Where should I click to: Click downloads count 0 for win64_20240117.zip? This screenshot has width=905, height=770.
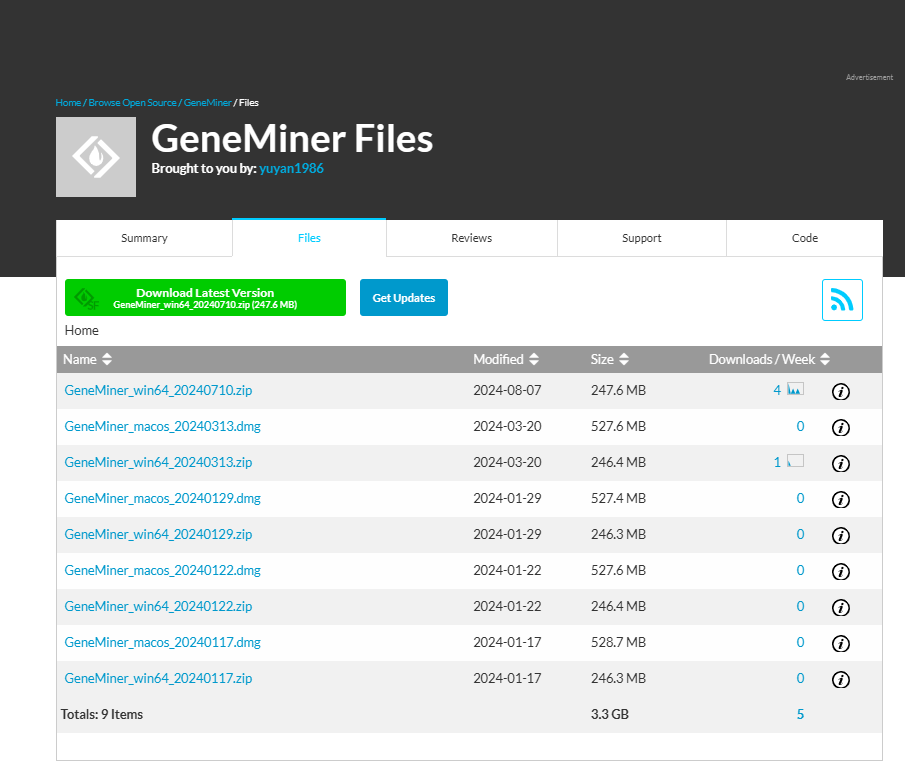(x=800, y=678)
